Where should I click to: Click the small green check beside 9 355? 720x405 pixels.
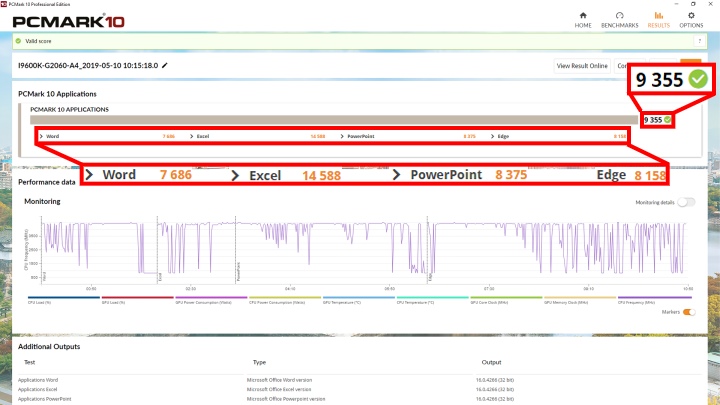[x=668, y=119]
